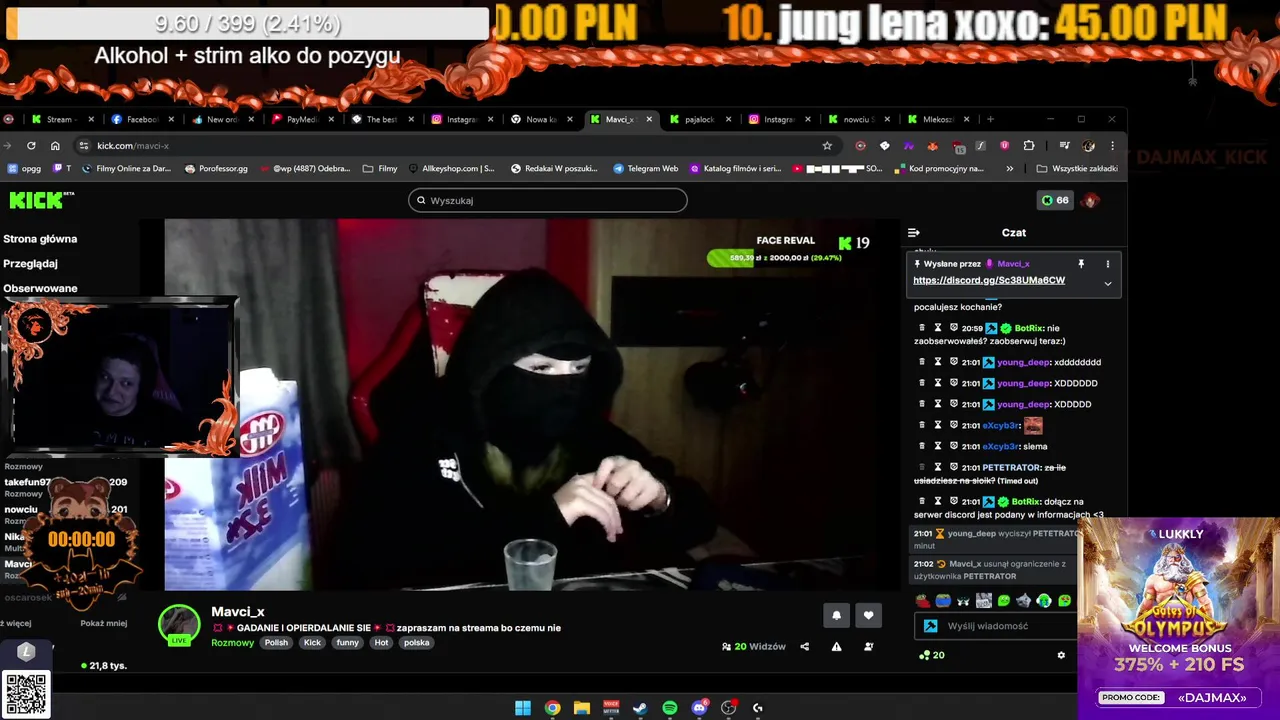Screen dimensions: 1280x720
Task: Open the user icon beside report
Action: pos(868,647)
